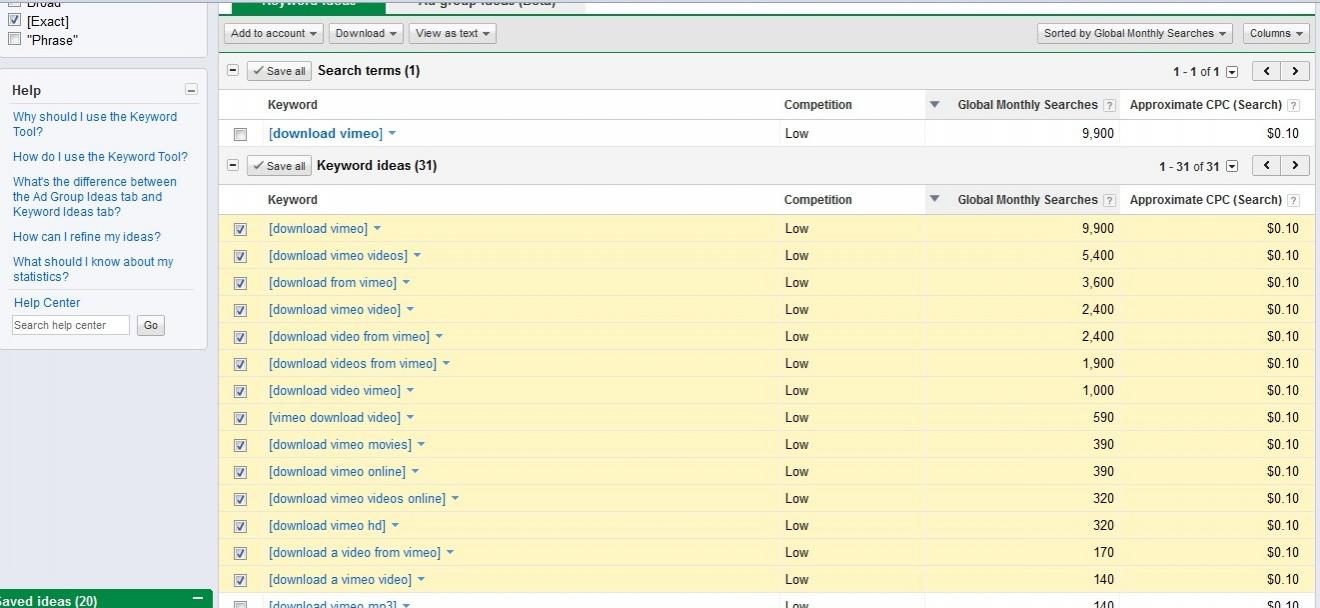This screenshot has height=608, width=1320.
Task: Uncheck [download from vimeo] keyword idea
Action: point(240,283)
